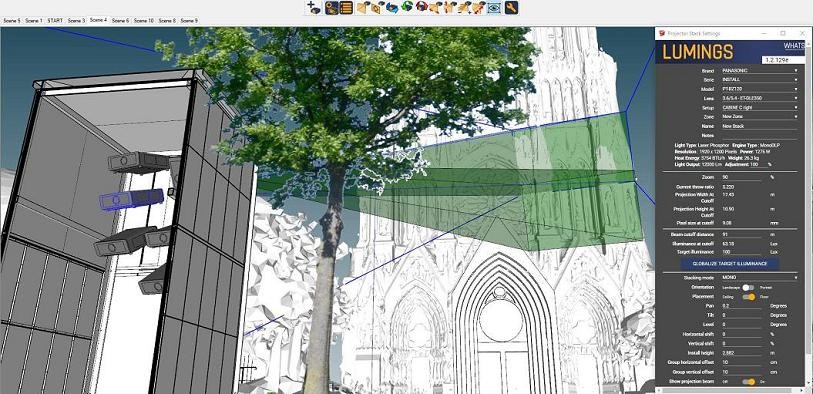Click the red circular projector icon
Screen dimensions: 813x394
pos(422,7)
